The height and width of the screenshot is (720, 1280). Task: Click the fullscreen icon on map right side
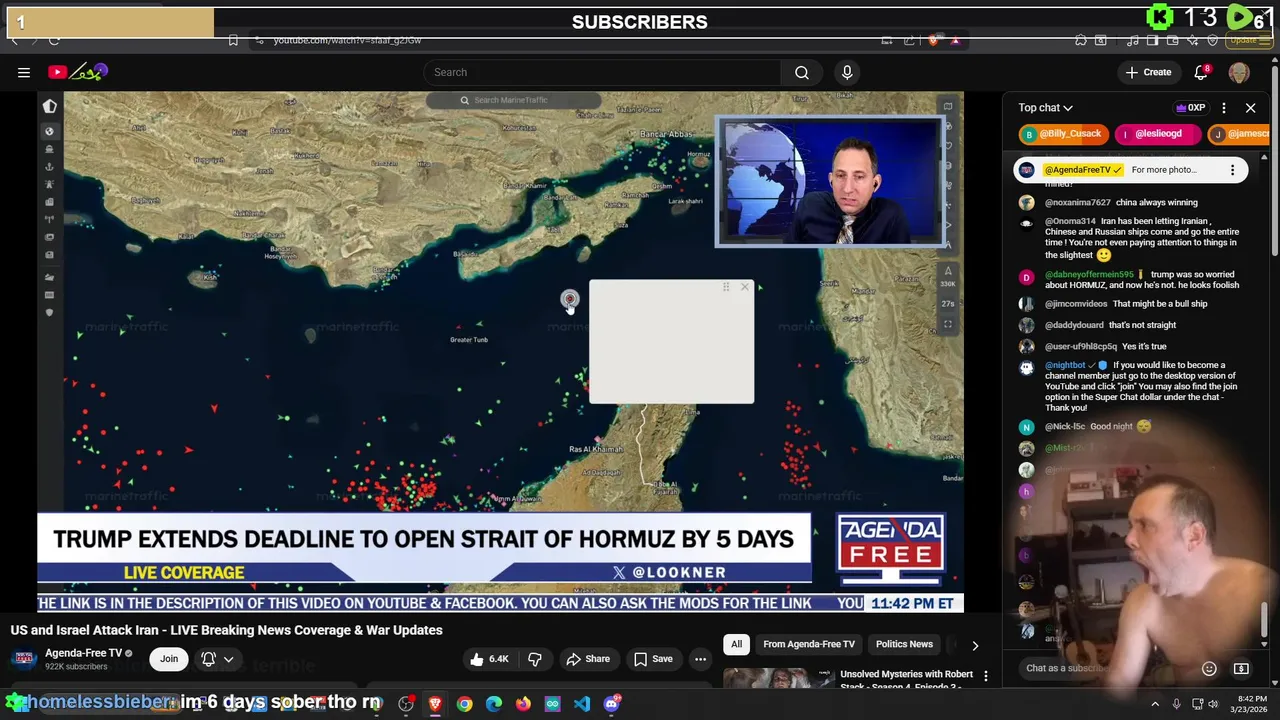(x=948, y=324)
